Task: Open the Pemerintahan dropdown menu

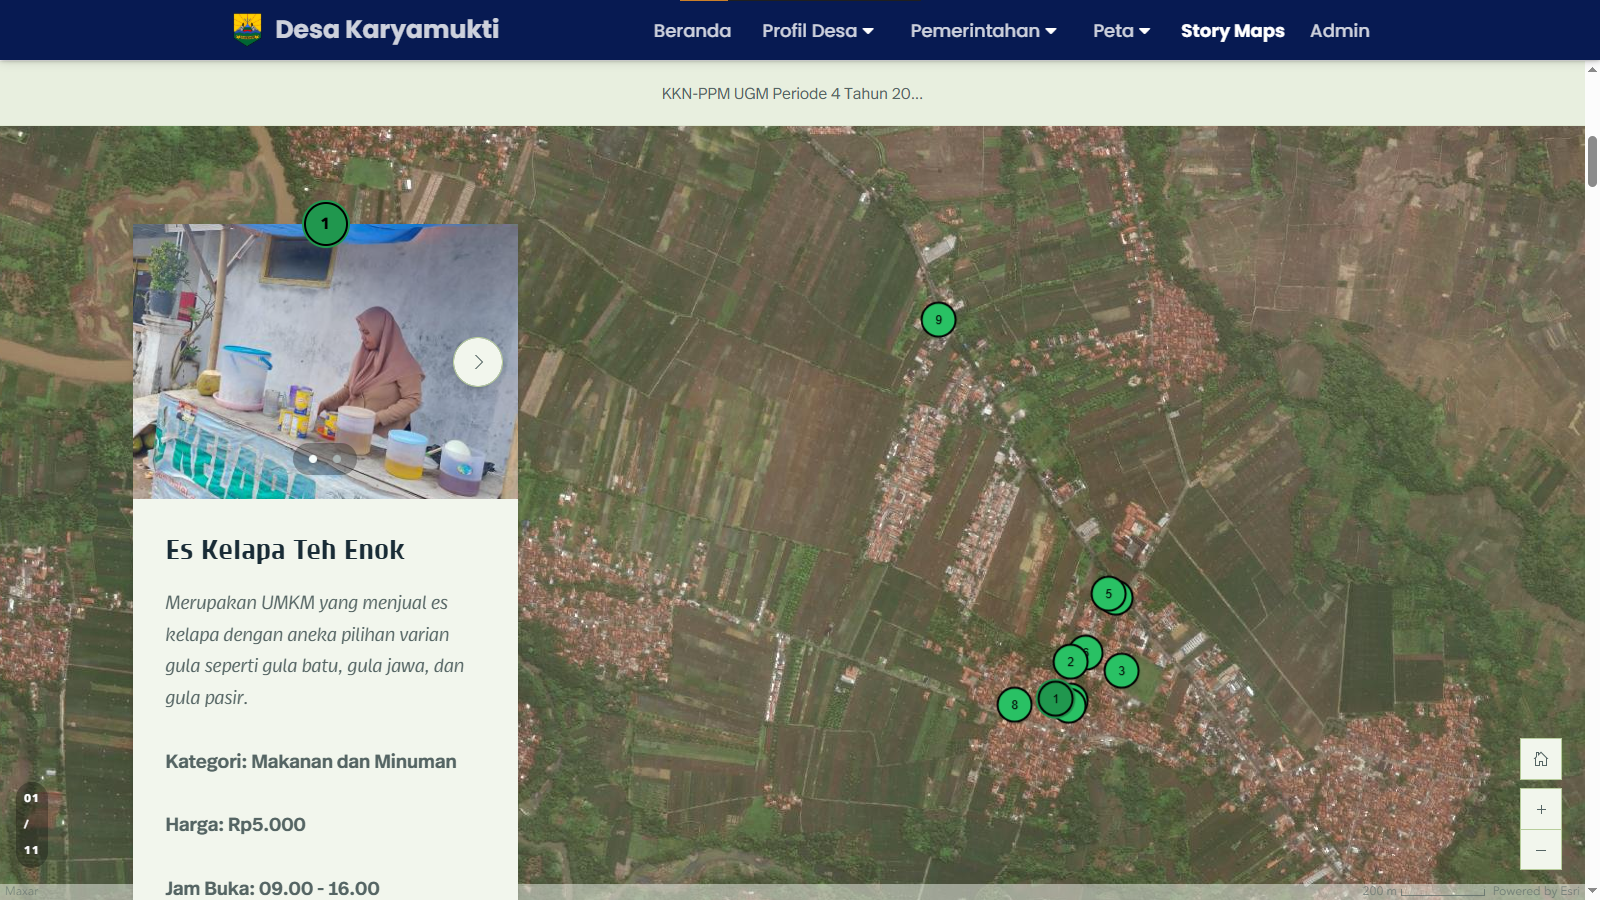Action: [982, 31]
